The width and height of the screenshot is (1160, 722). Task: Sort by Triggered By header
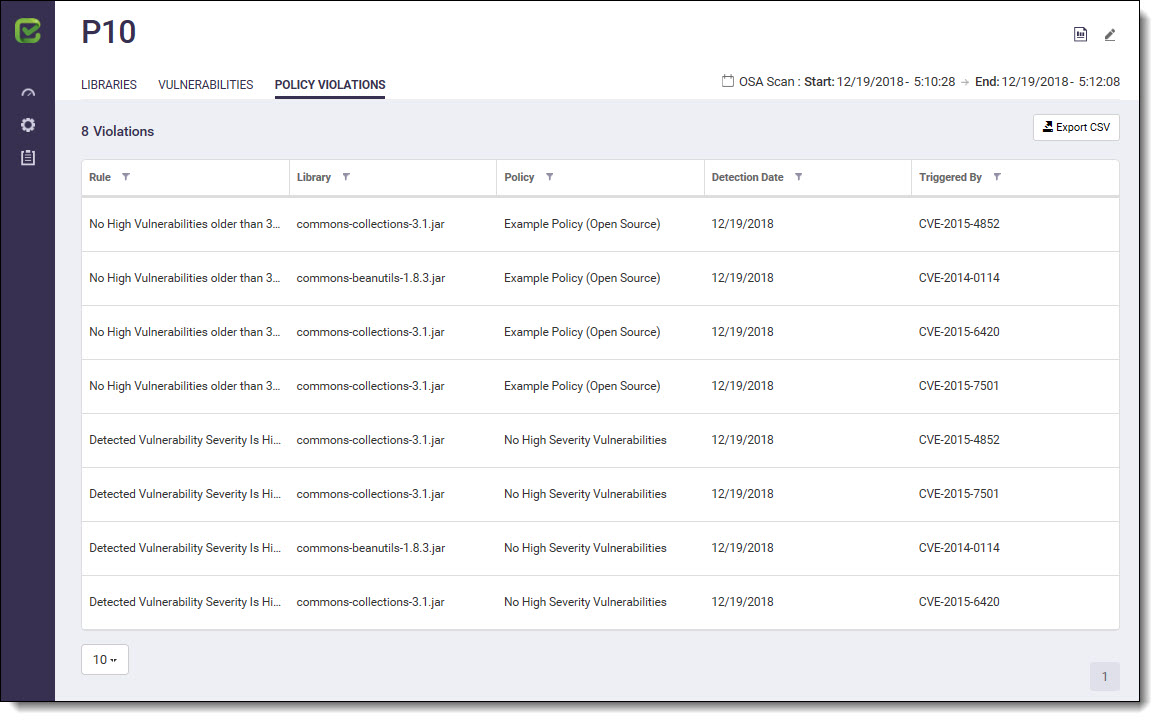point(951,177)
